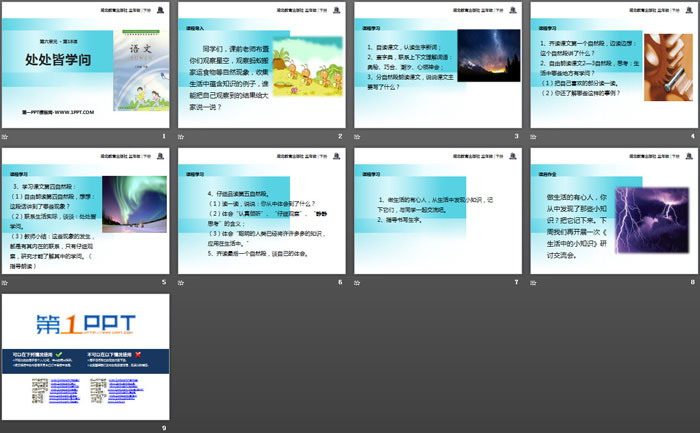The width and height of the screenshot is (700, 433).
Task: Click the animation star icon under slide 2
Action: [x=181, y=137]
